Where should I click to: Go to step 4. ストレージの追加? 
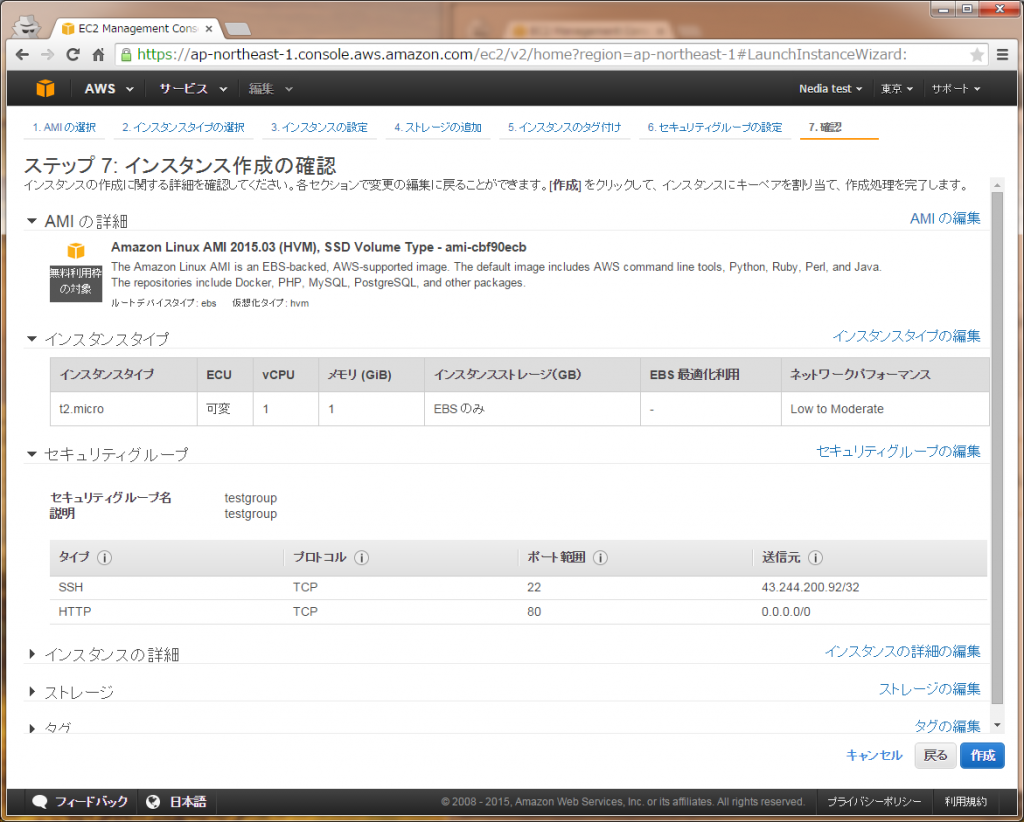pyautogui.click(x=438, y=127)
